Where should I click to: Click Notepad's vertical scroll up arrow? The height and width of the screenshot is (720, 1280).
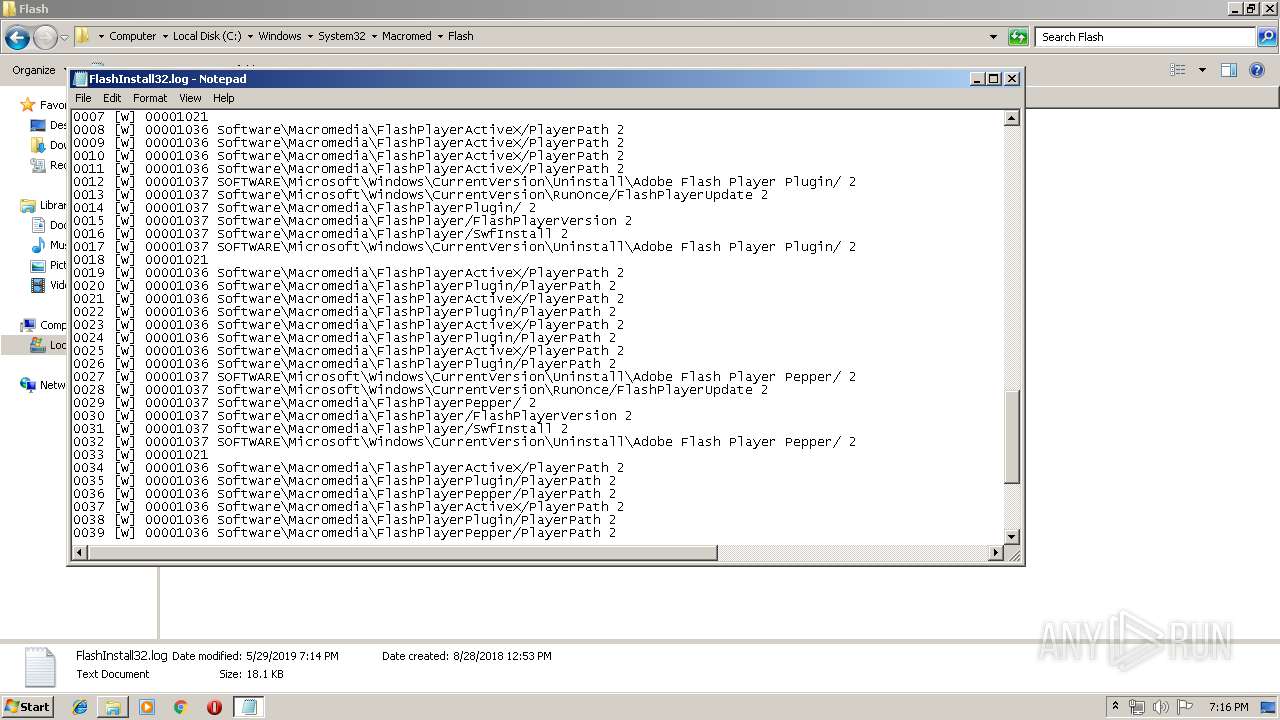[x=1011, y=118]
